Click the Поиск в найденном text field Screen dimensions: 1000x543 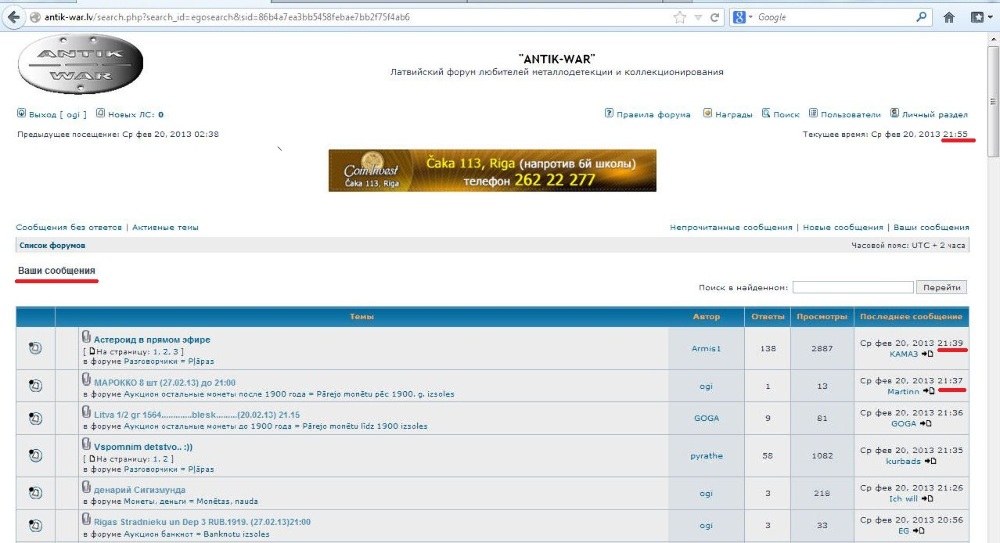point(852,288)
